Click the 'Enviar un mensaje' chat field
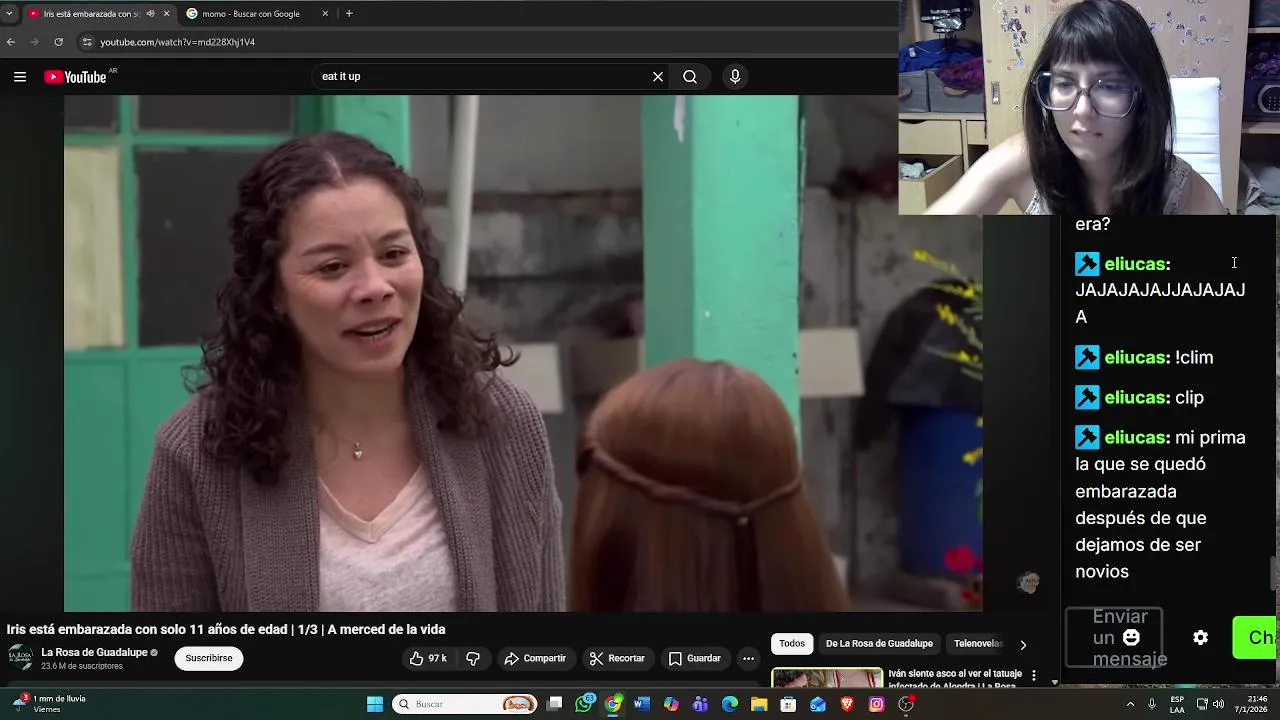The width and height of the screenshot is (1280, 720). coord(1113,637)
